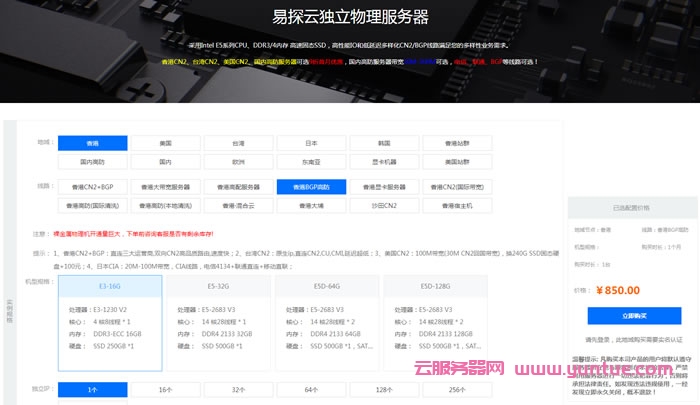
Task: Select the 香港大带宽服务器 line
Action: pyautogui.click(x=165, y=187)
